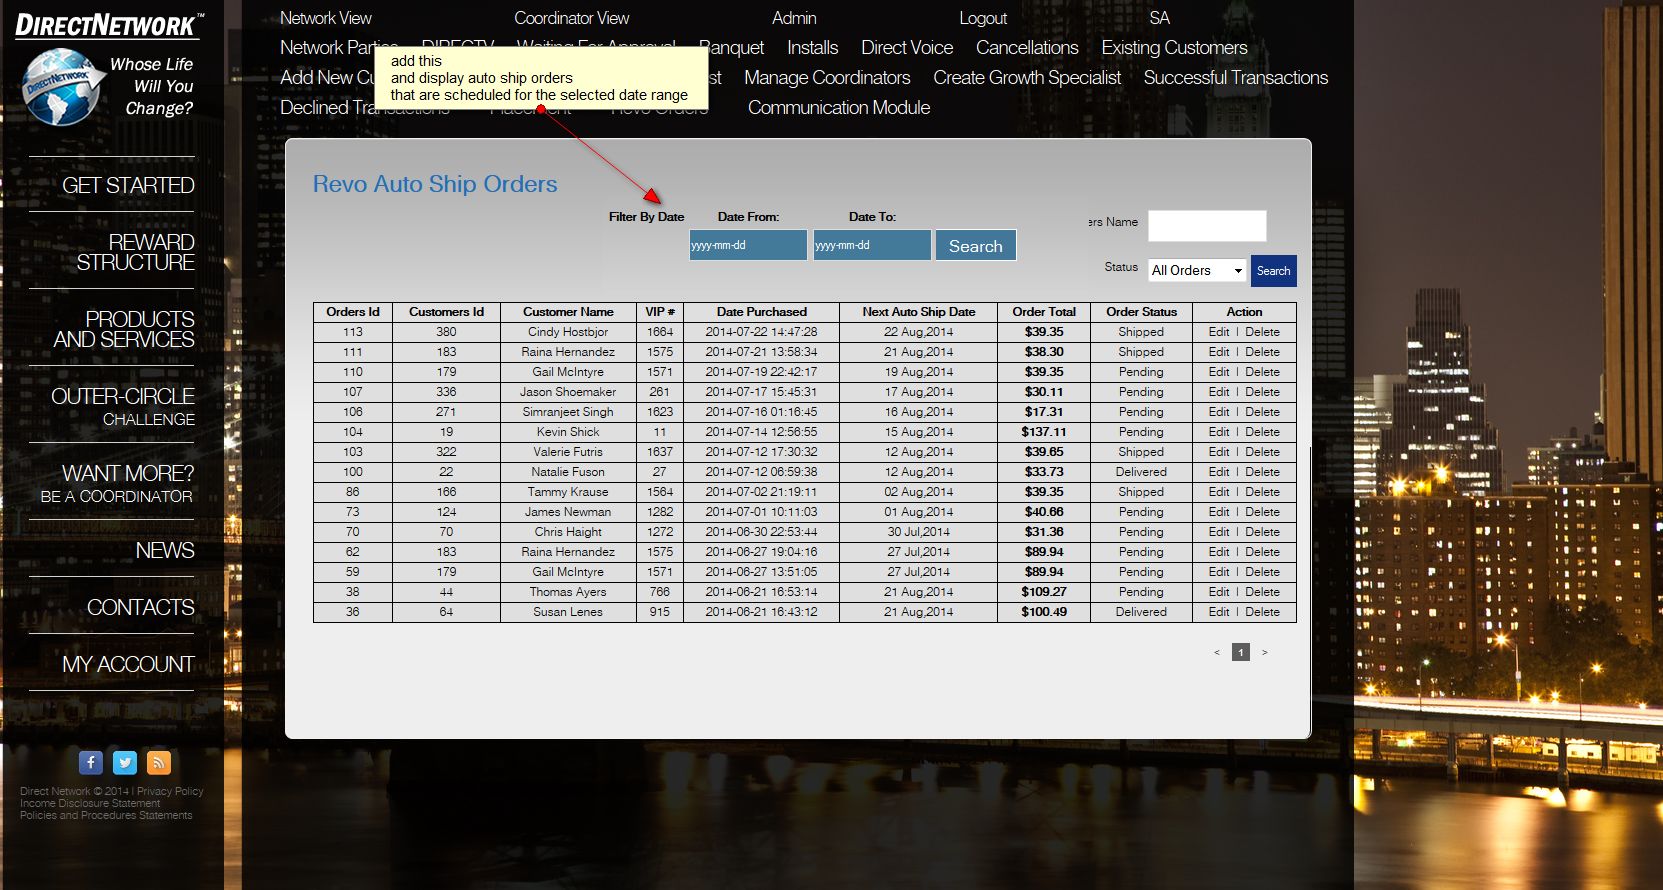The width and height of the screenshot is (1663, 890).
Task: Open PRODUCTS AND SERVICES in sidebar
Action: tap(124, 329)
